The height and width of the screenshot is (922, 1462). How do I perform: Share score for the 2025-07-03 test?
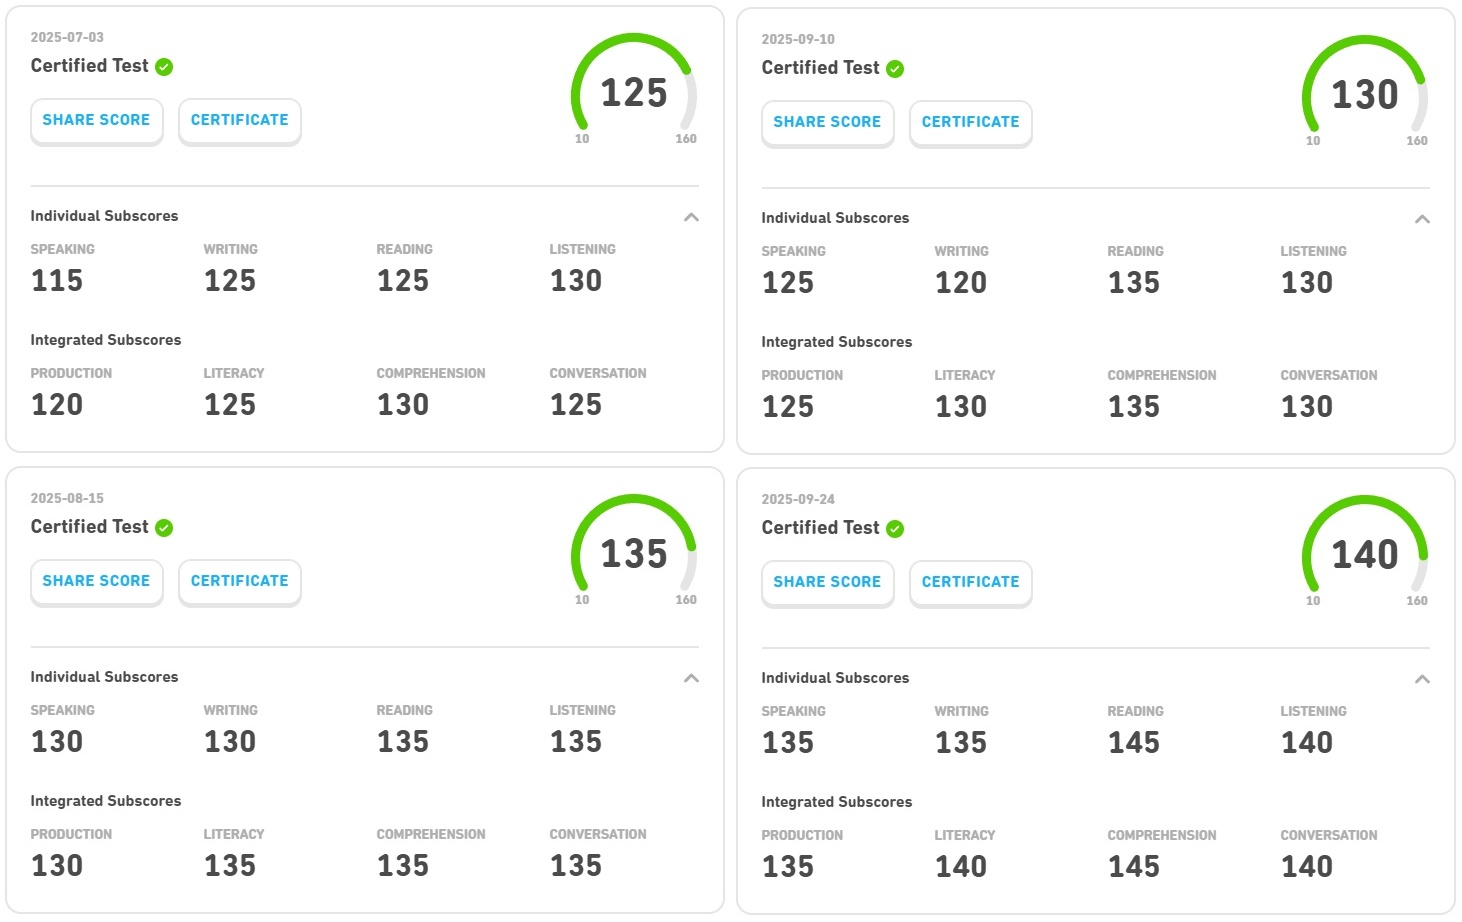(x=96, y=120)
